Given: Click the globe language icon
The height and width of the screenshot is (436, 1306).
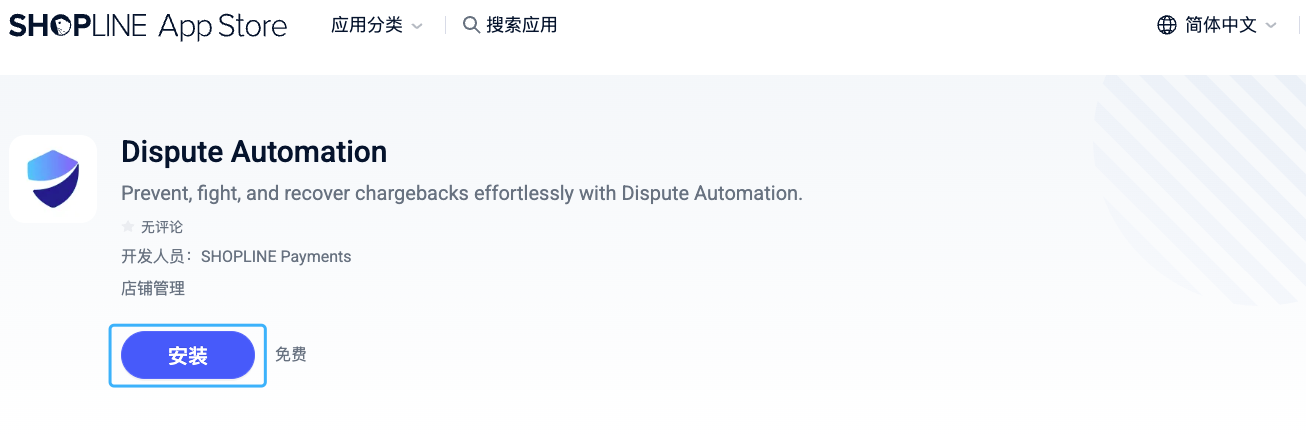Looking at the screenshot, I should (x=1166, y=26).
